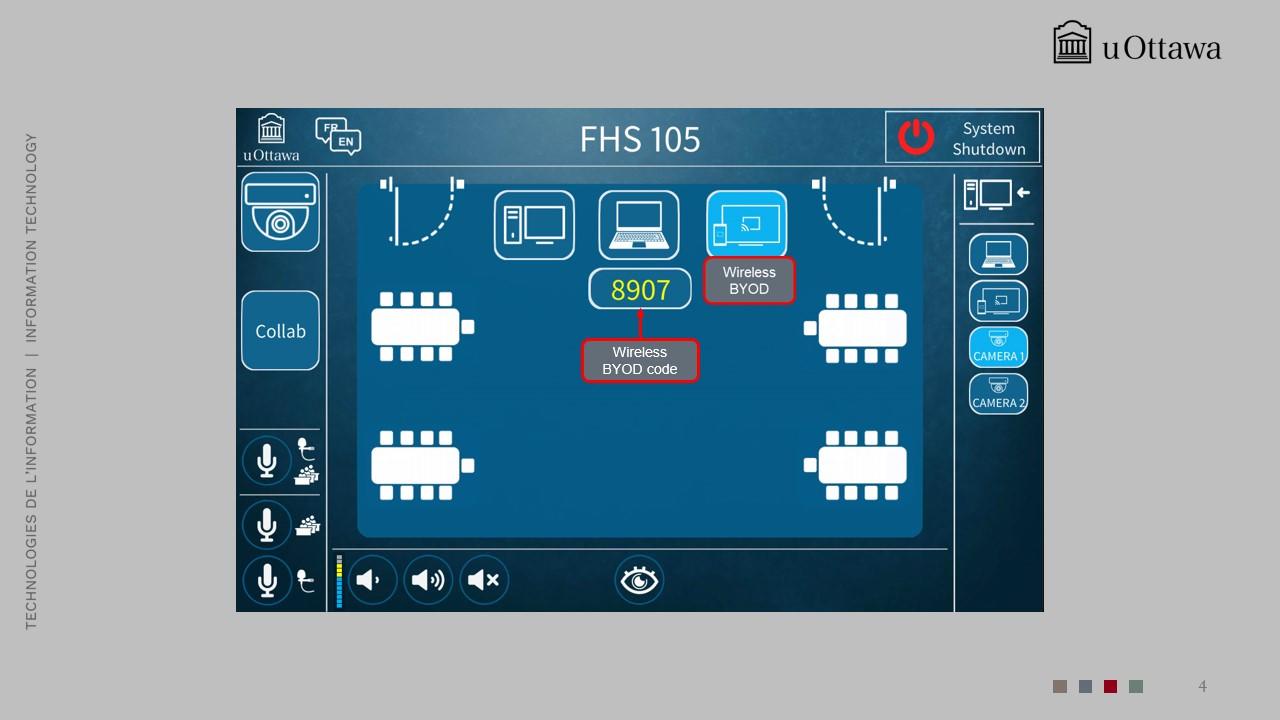Click the PC output routing icon with arrow
This screenshot has width=1280, height=720.
996,194
